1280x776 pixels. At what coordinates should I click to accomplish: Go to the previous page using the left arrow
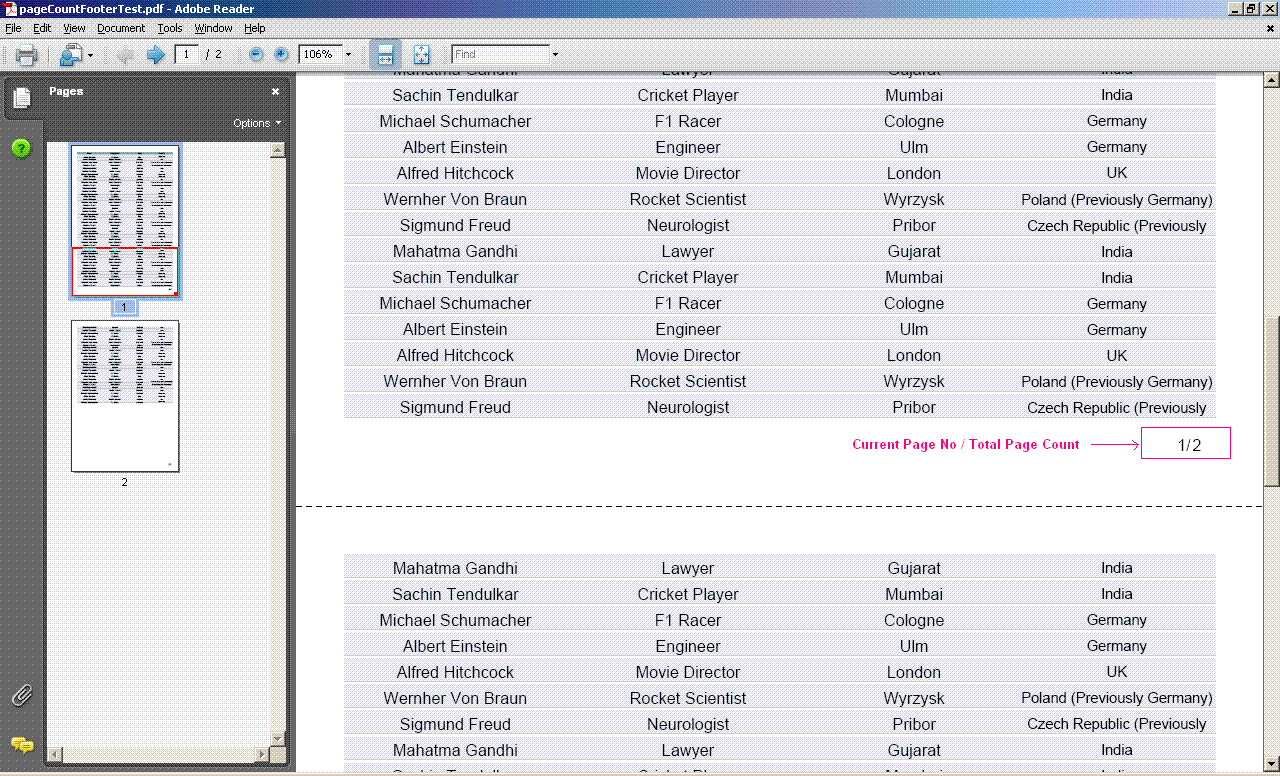click(125, 55)
